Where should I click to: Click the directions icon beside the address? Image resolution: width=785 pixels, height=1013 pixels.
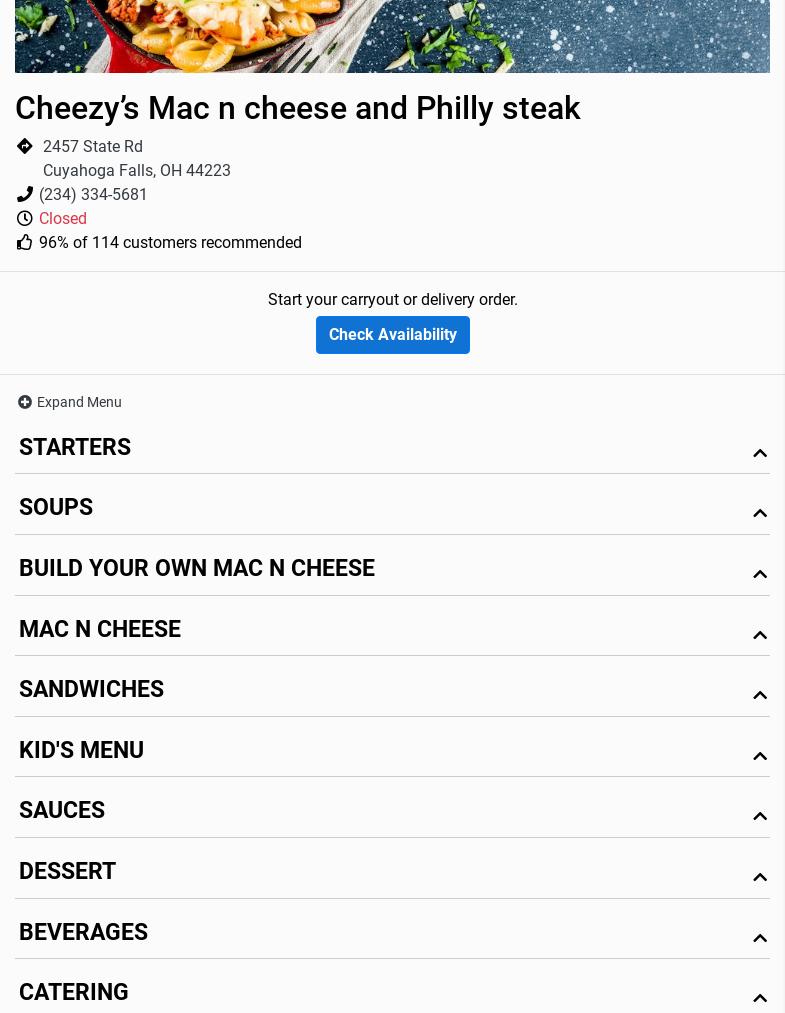[25, 147]
